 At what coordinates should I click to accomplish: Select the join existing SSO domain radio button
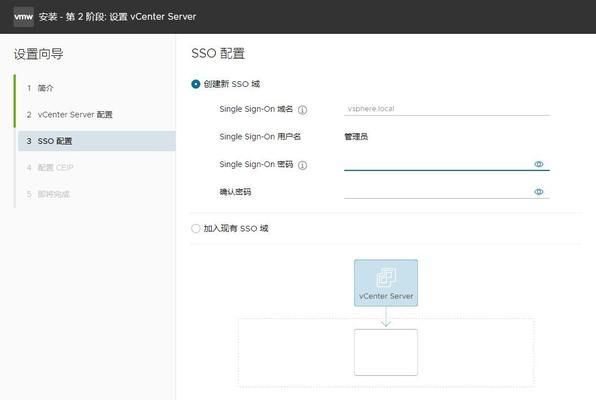pos(195,228)
